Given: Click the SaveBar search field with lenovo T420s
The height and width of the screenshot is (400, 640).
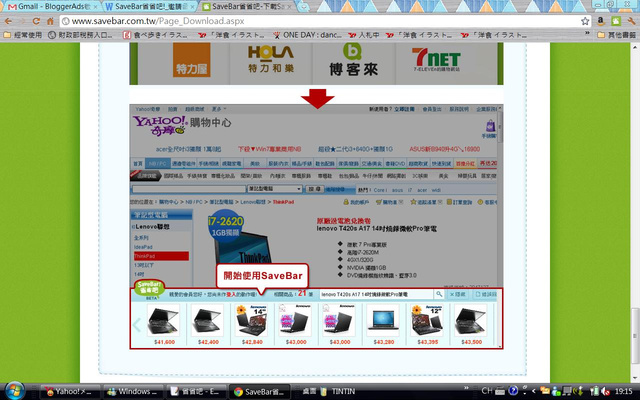Looking at the screenshot, I should pos(376,294).
